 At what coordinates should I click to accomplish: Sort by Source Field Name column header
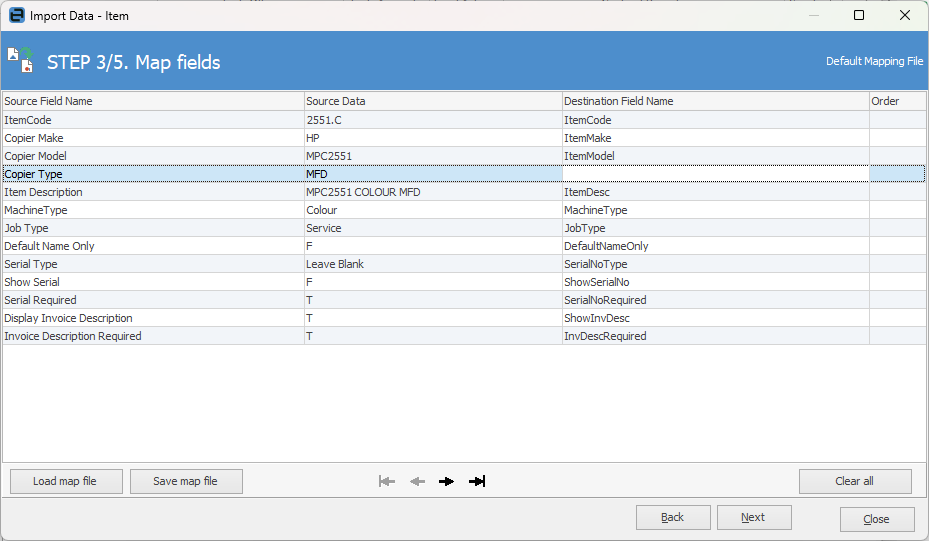coord(153,101)
